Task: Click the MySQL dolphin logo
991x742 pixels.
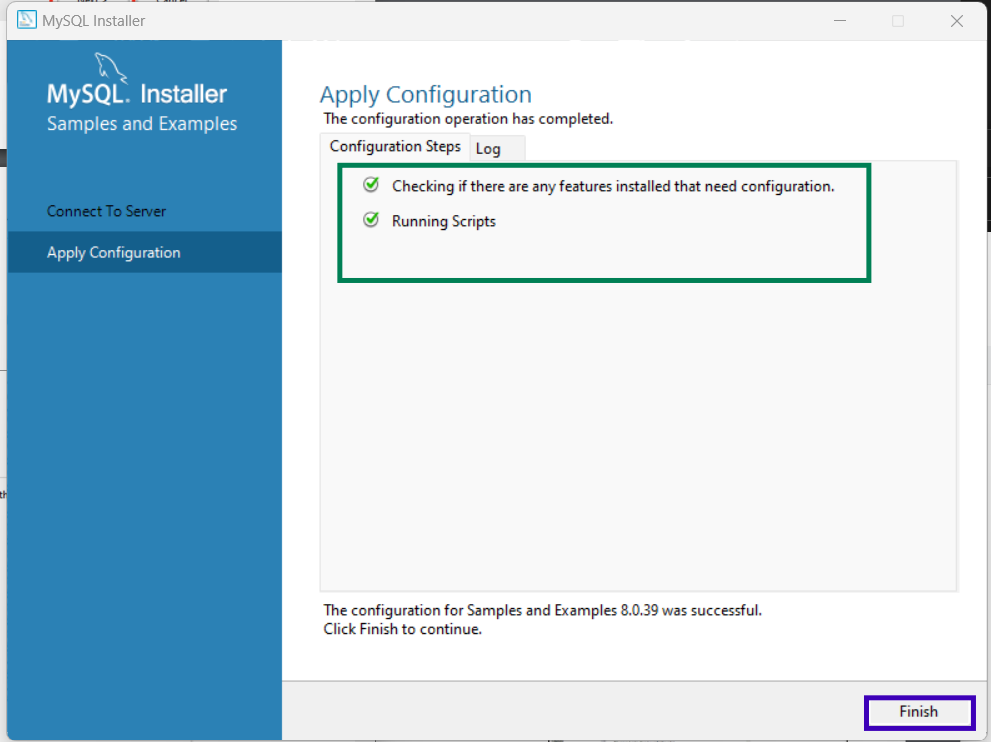Action: [111, 68]
